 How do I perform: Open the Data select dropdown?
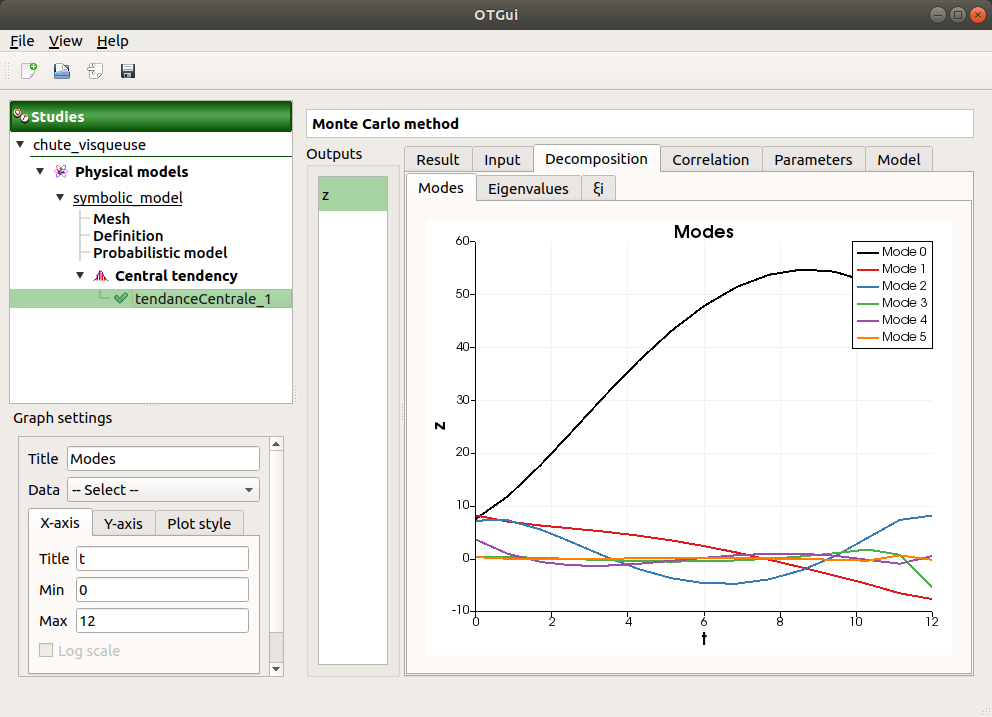(162, 490)
